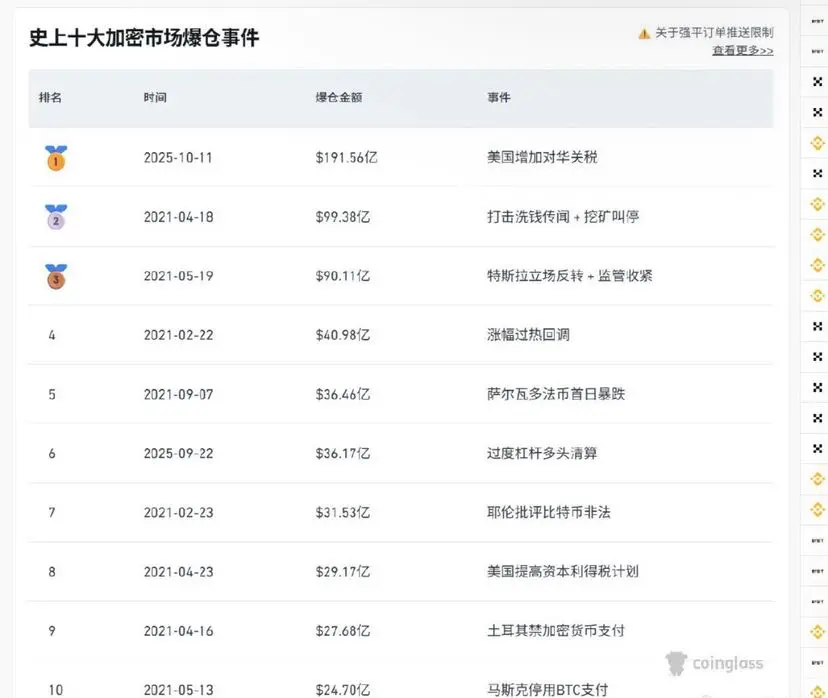The width and height of the screenshot is (828, 698).
Task: Select the 事件 column header
Action: click(499, 97)
